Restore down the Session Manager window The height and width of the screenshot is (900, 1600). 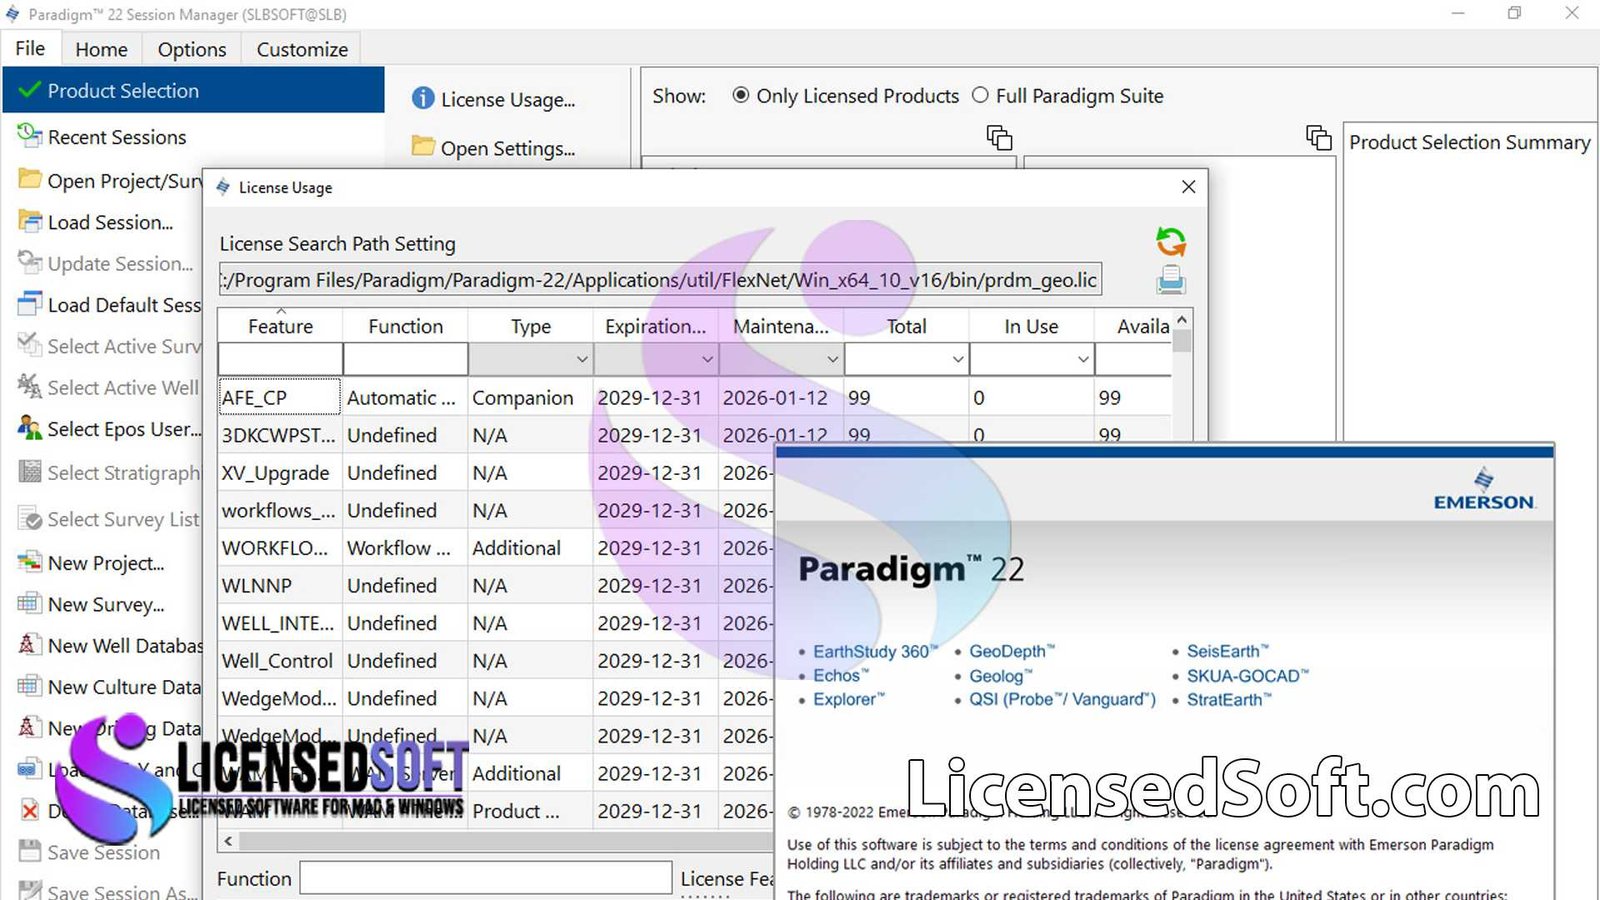tap(1514, 14)
